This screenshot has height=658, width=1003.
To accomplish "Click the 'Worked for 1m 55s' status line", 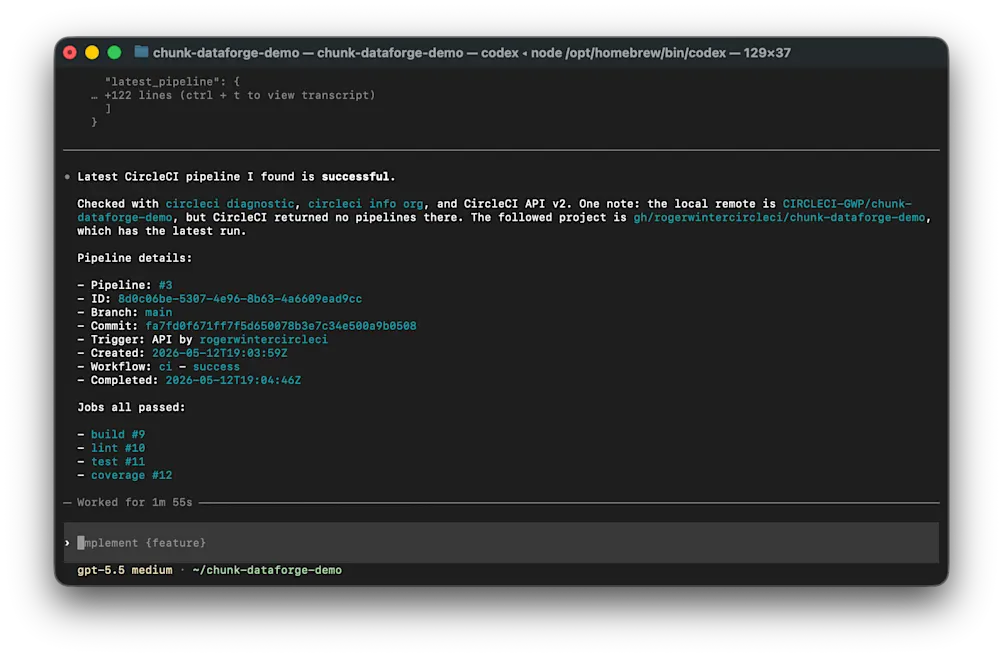I will [134, 503].
